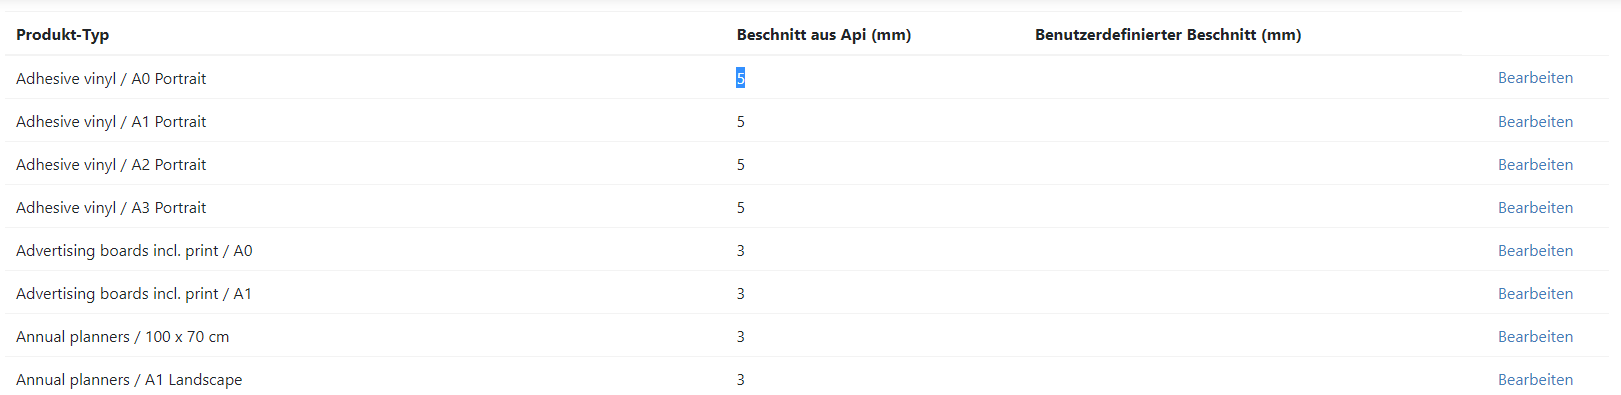Click Bearbeiten for Adhesive vinyl A0 Portrait
The height and width of the screenshot is (395, 1621).
tap(1535, 78)
